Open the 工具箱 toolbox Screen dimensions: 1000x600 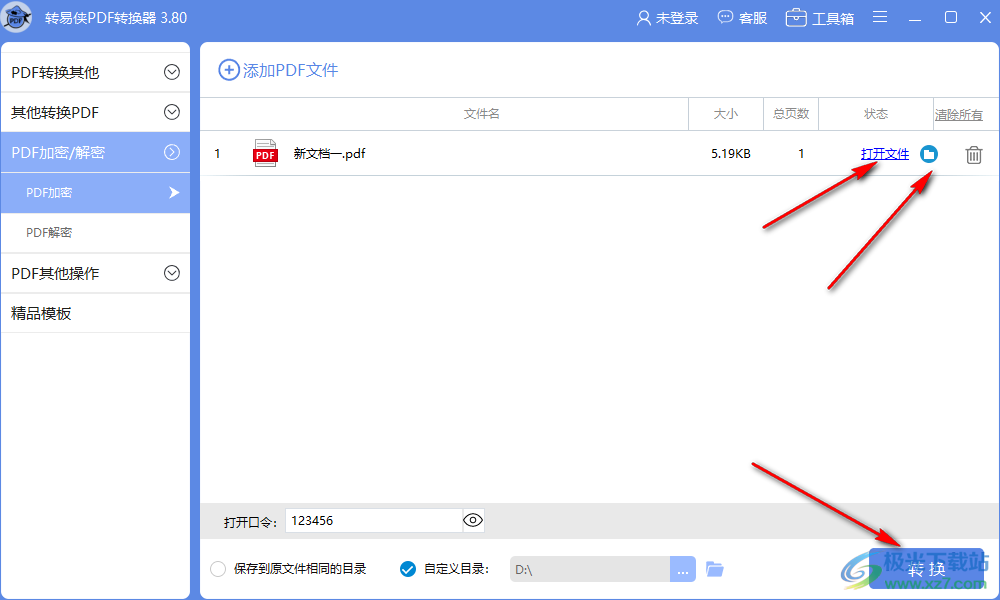pos(820,18)
